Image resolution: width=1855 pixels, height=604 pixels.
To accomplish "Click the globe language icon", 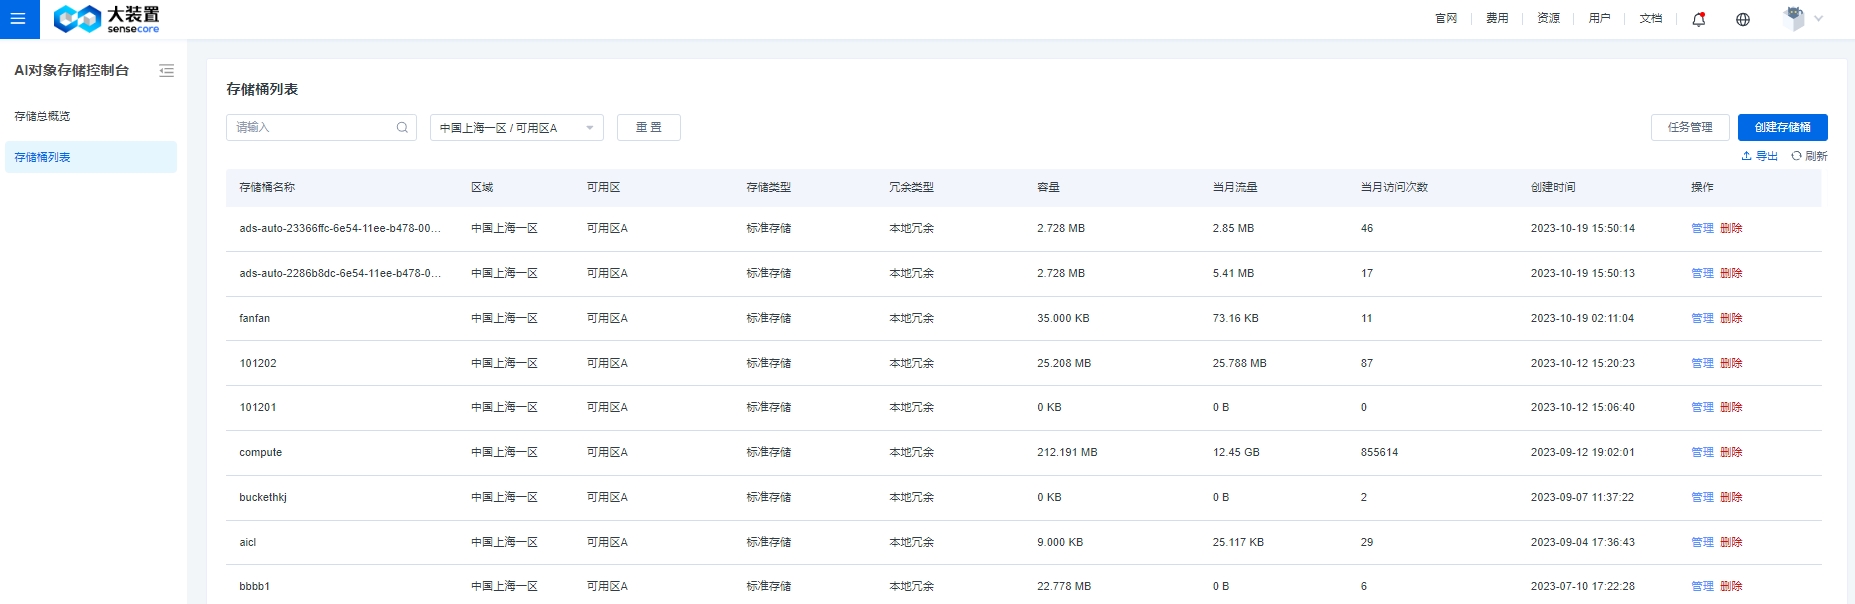I will pyautogui.click(x=1742, y=19).
